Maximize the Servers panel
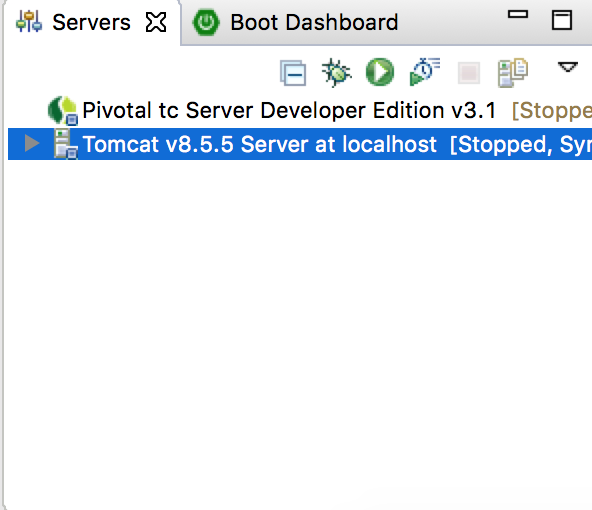Viewport: 592px width, 510px height. (x=562, y=20)
